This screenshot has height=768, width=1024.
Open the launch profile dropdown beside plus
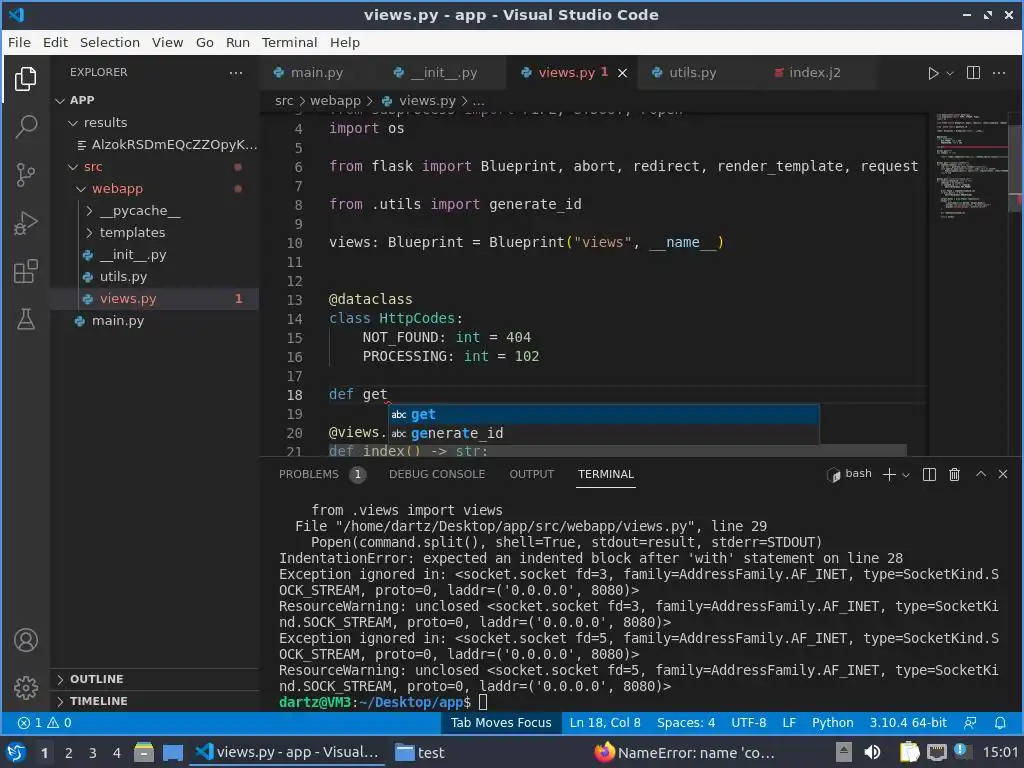pos(906,475)
